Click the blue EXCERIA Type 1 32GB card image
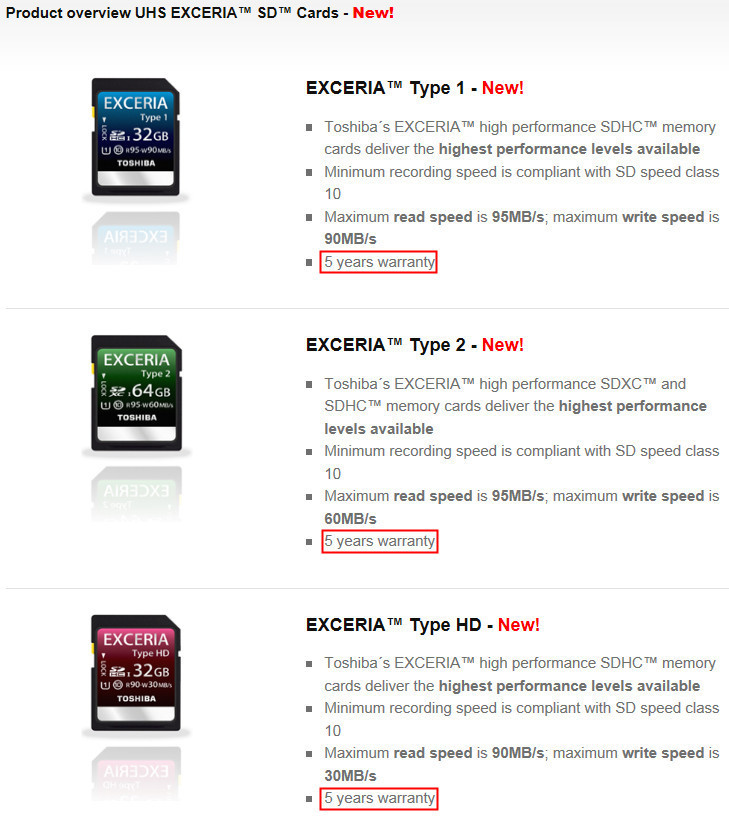This screenshot has width=729, height=817. click(x=135, y=137)
